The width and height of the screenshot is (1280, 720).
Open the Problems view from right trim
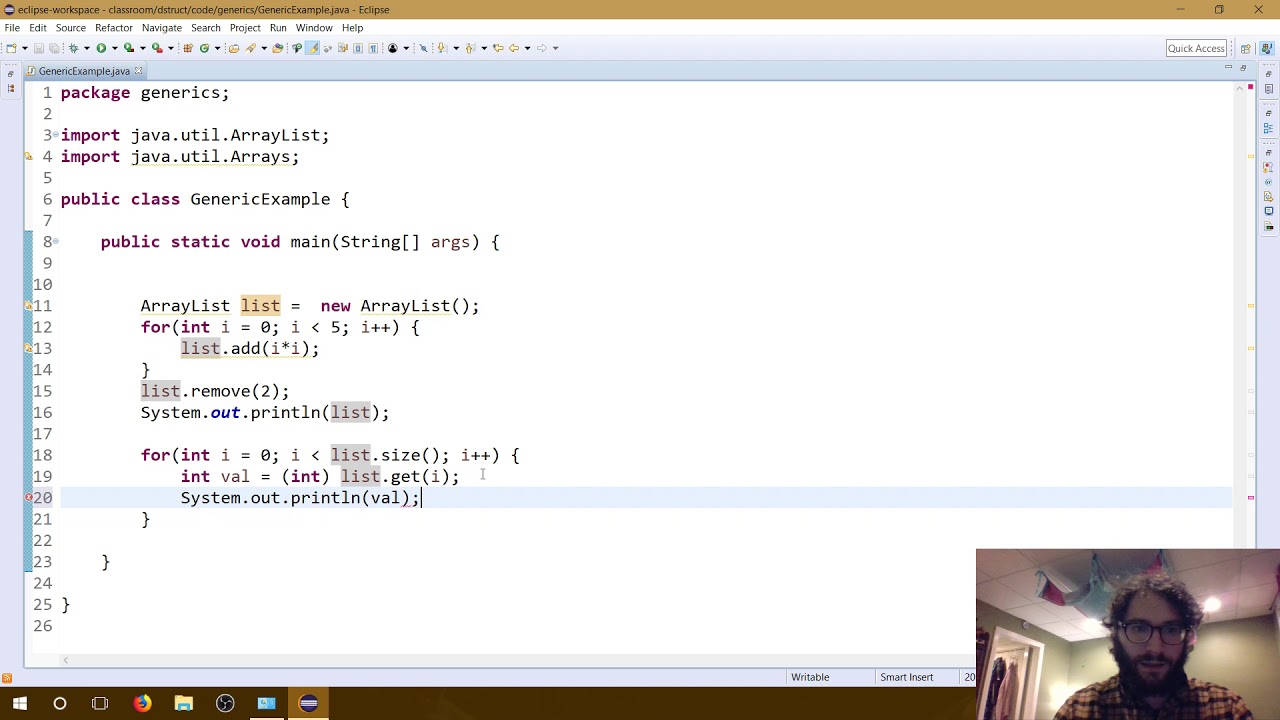(x=1269, y=167)
